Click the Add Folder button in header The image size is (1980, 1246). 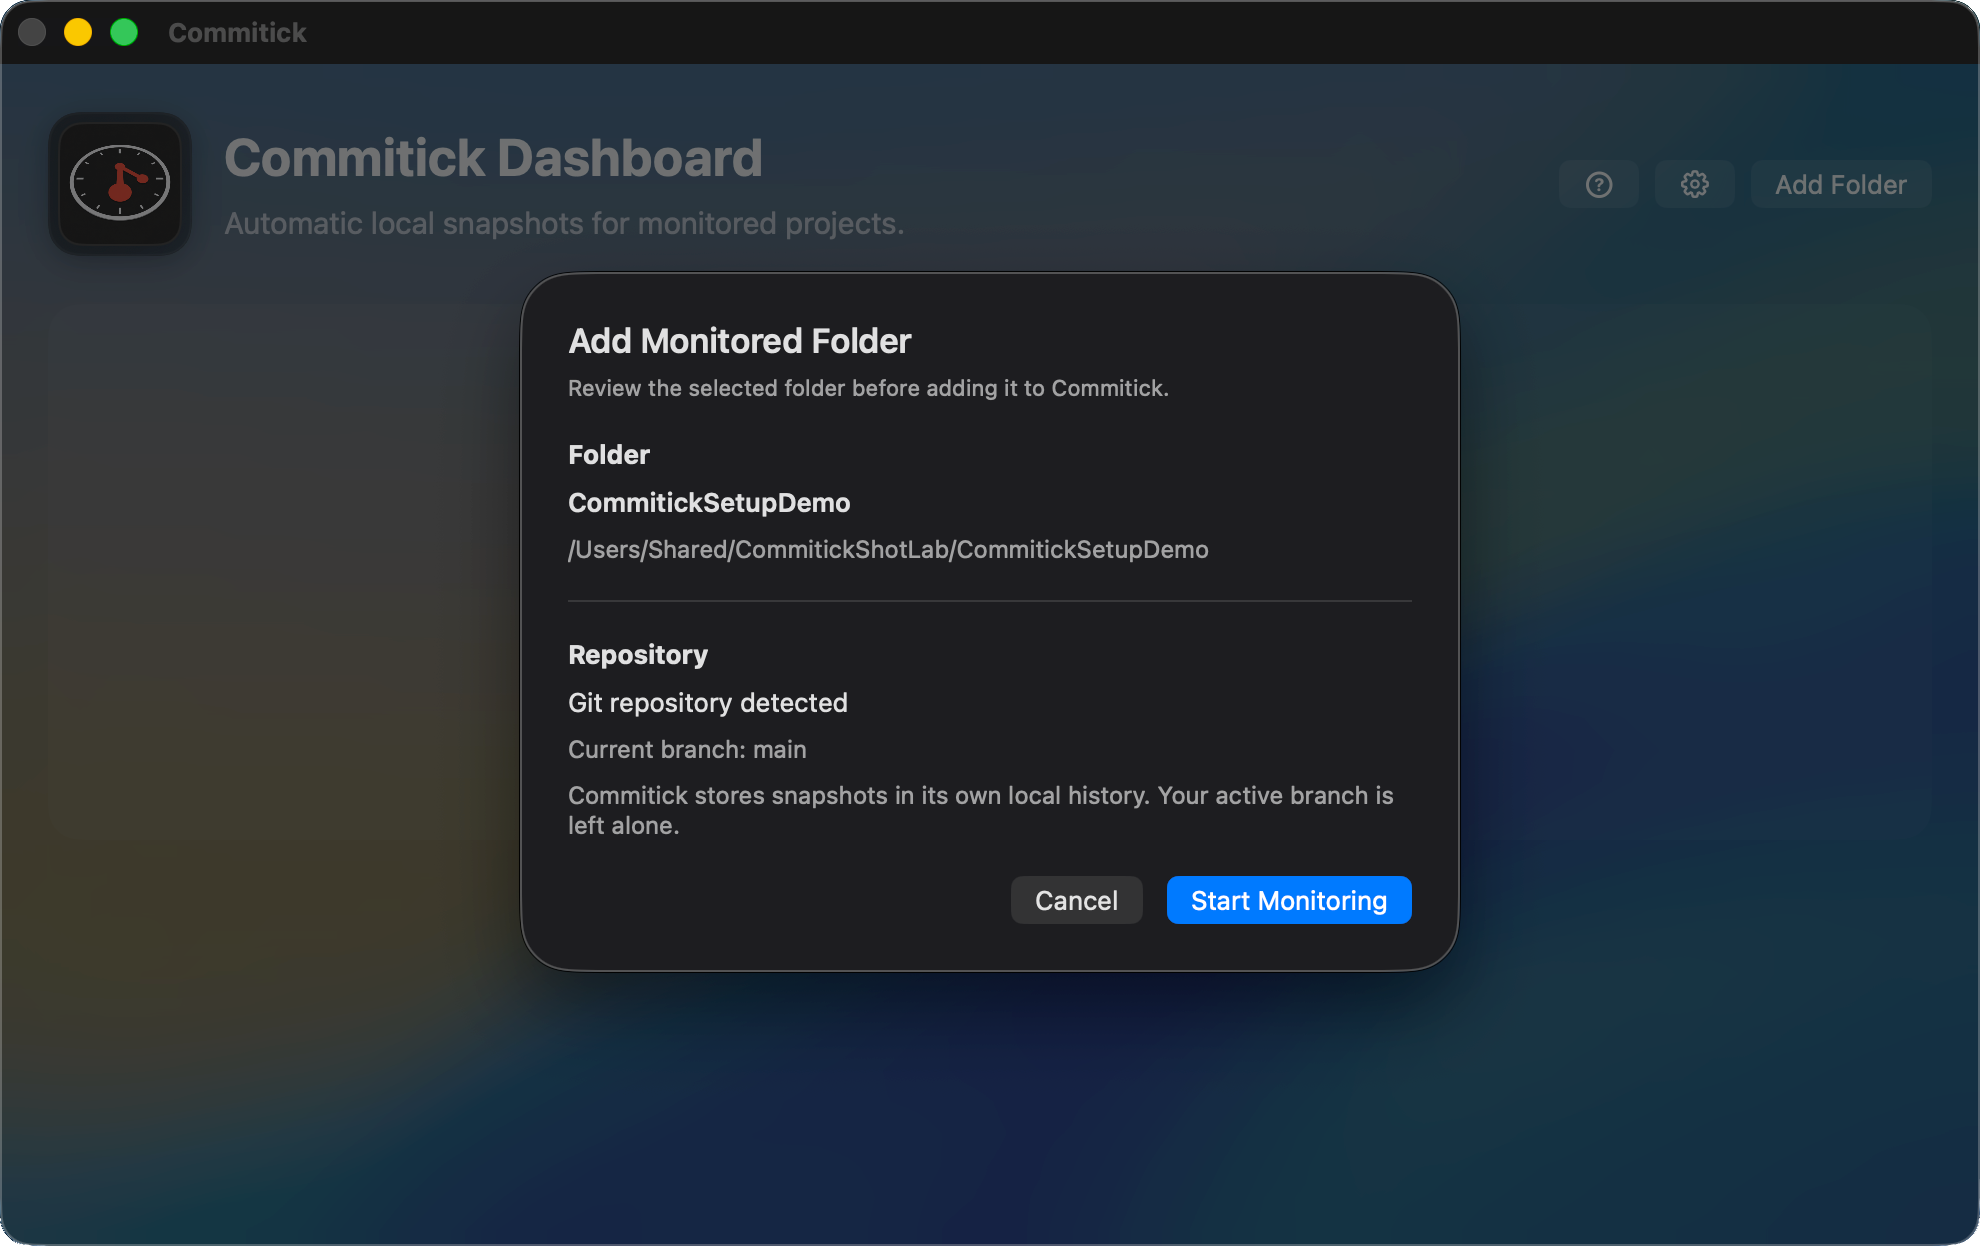(1840, 184)
